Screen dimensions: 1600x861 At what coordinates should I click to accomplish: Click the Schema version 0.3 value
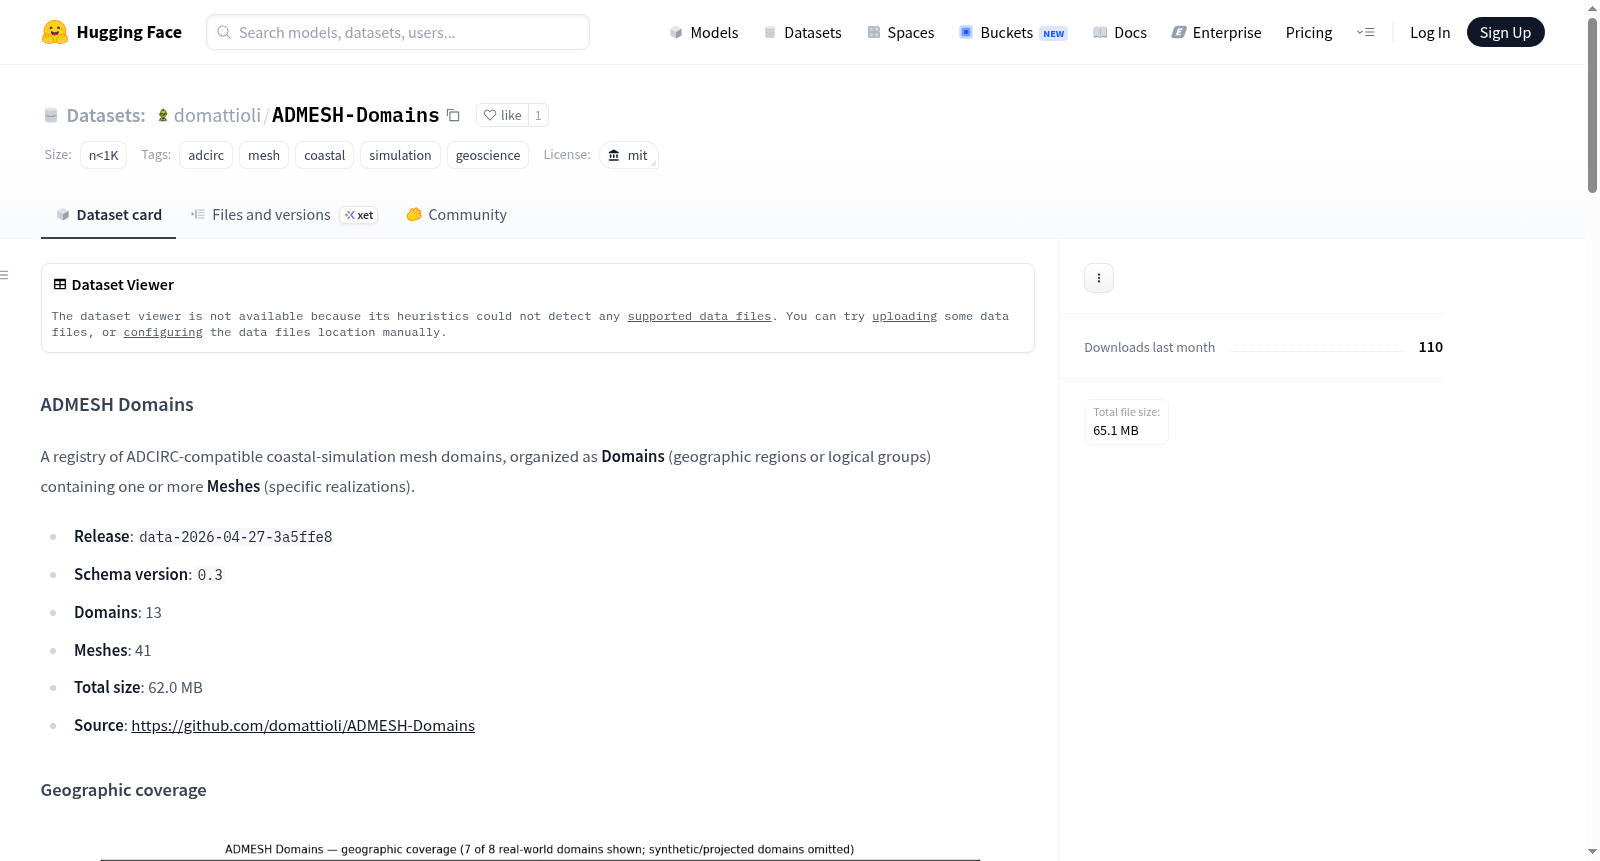coord(210,575)
